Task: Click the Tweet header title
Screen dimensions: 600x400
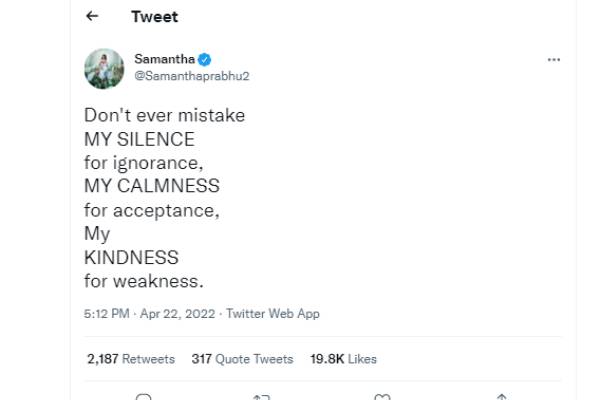Action: click(153, 17)
